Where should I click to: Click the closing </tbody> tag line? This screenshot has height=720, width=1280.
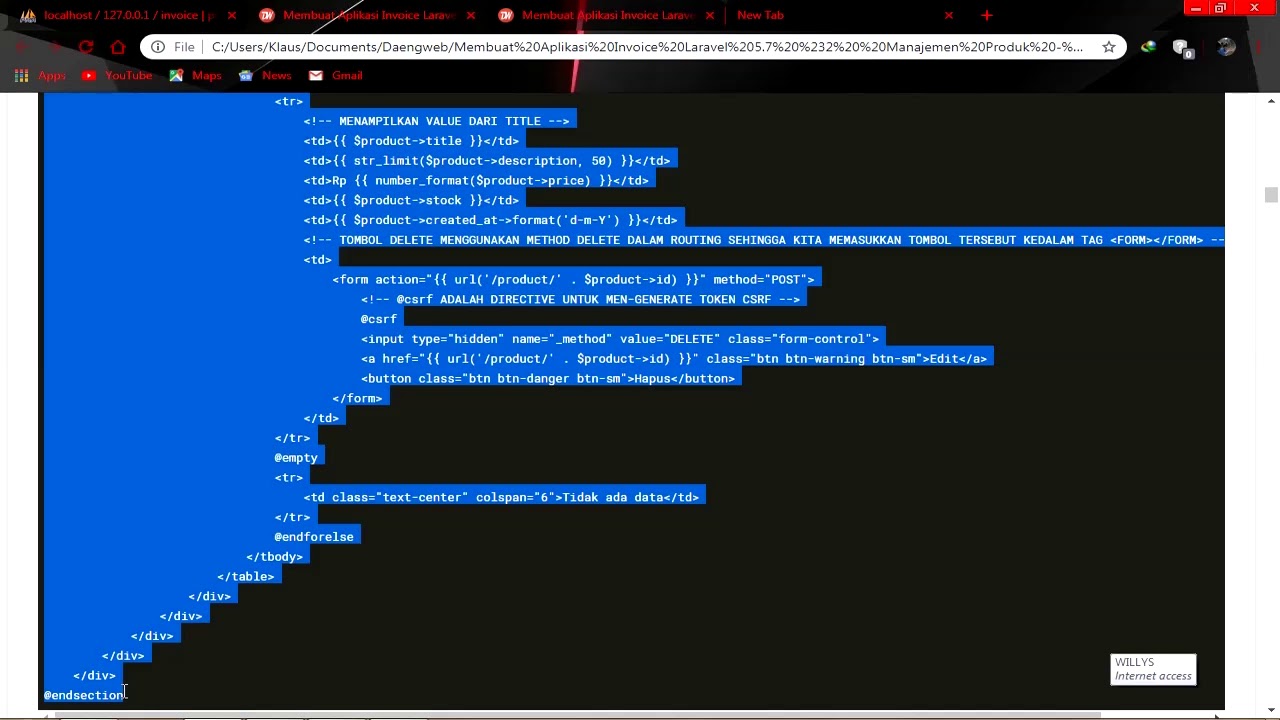275,556
